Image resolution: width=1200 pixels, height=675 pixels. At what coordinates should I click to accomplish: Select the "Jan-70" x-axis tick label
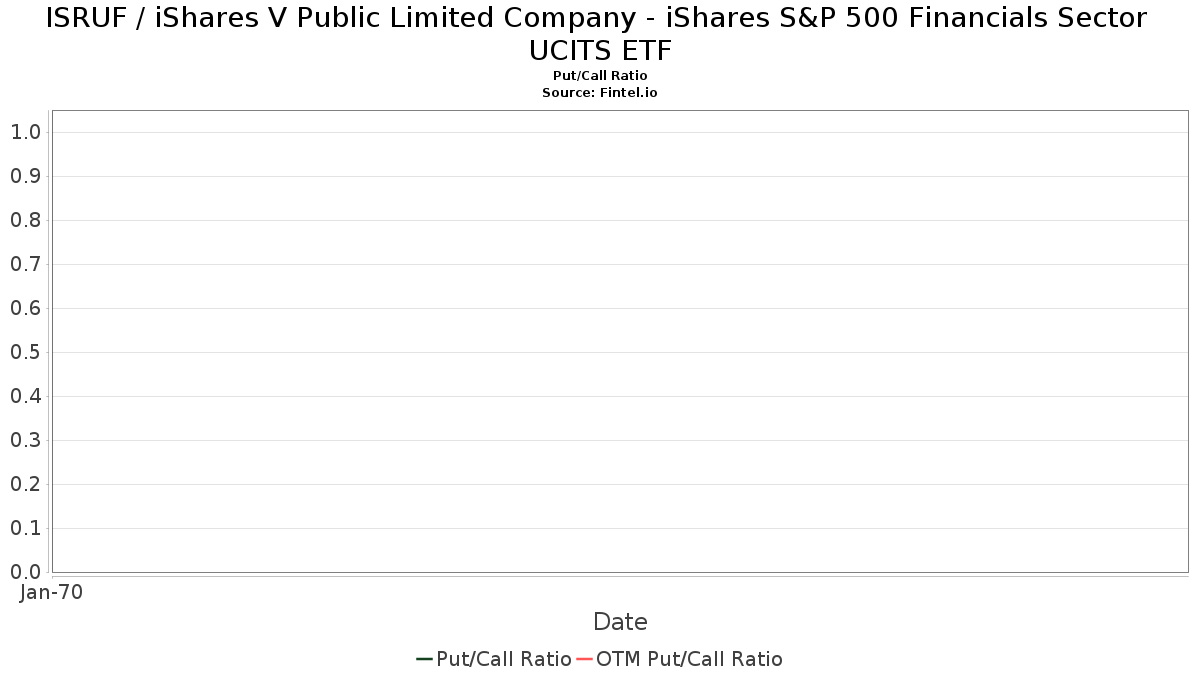(x=52, y=592)
